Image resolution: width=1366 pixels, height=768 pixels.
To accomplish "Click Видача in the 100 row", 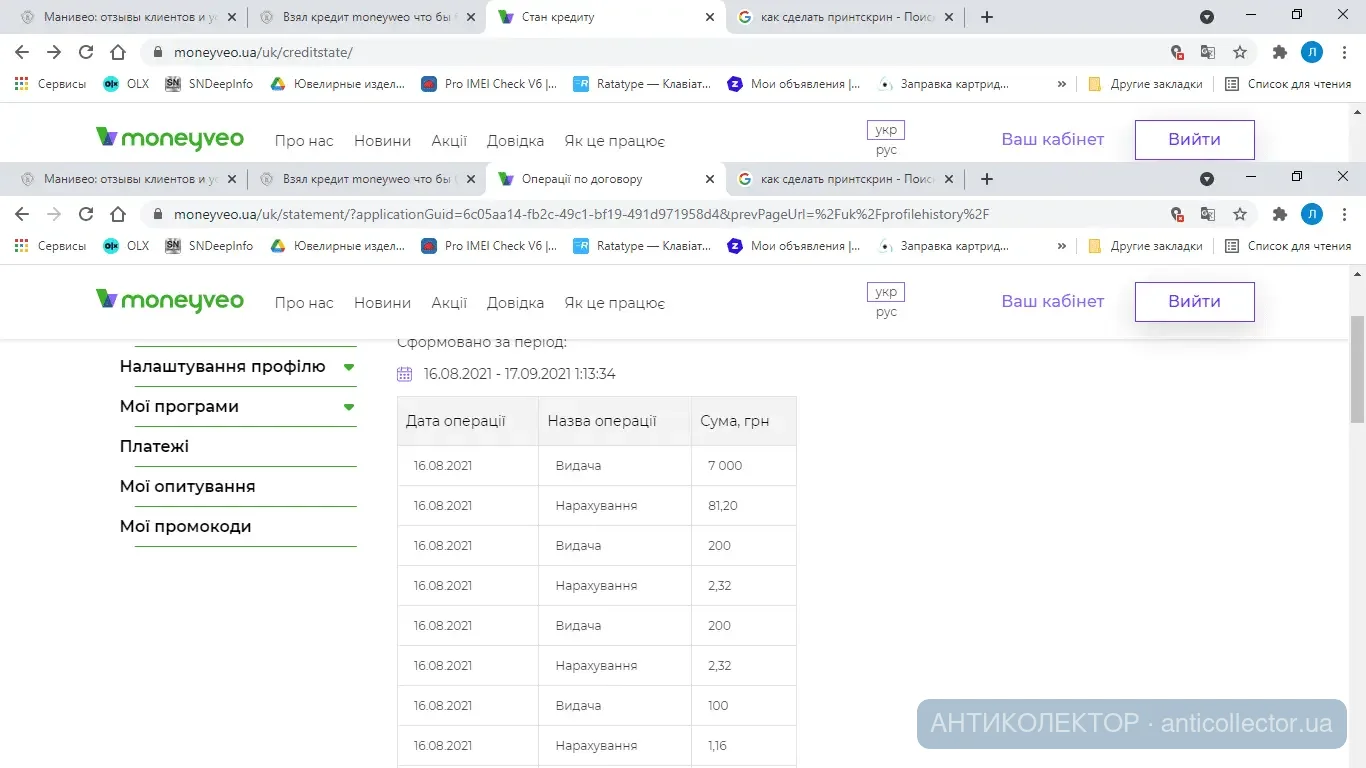I will click(578, 706).
